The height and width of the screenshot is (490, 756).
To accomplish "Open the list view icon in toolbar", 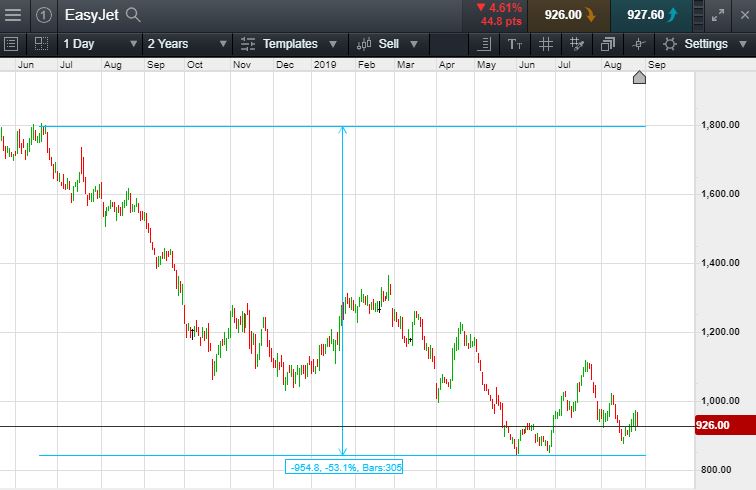I will click(11, 44).
